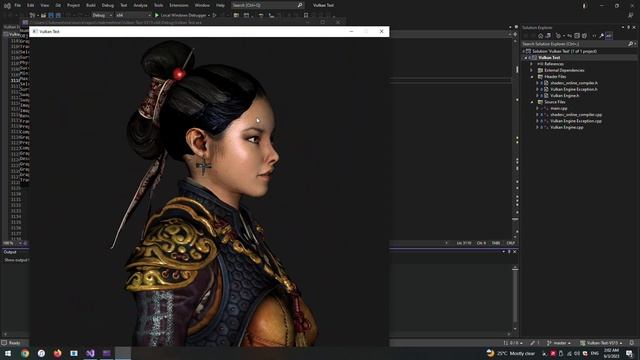Click weather widget Mostly clear
This screenshot has width=640, height=360.
point(511,353)
